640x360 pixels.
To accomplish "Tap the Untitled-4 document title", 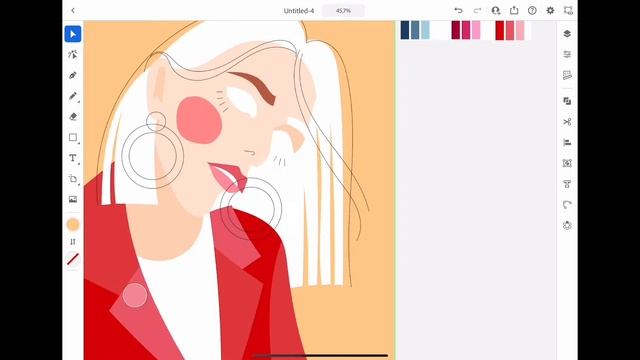I will point(299,11).
